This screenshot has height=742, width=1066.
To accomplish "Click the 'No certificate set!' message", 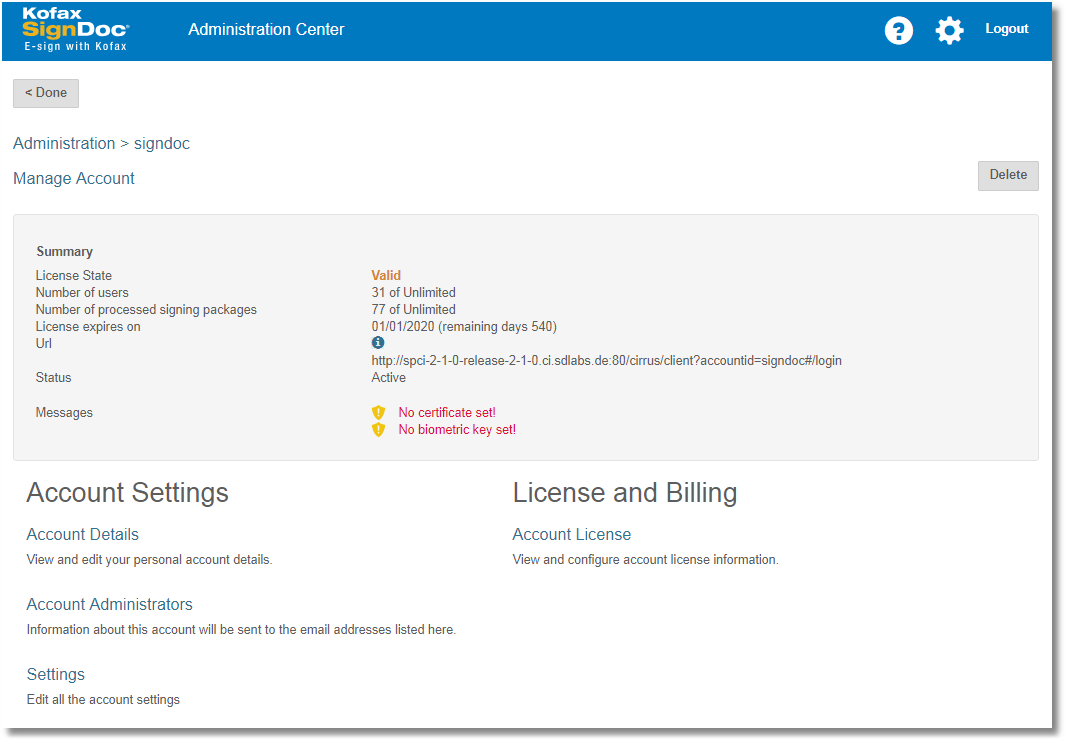I will tap(447, 413).
